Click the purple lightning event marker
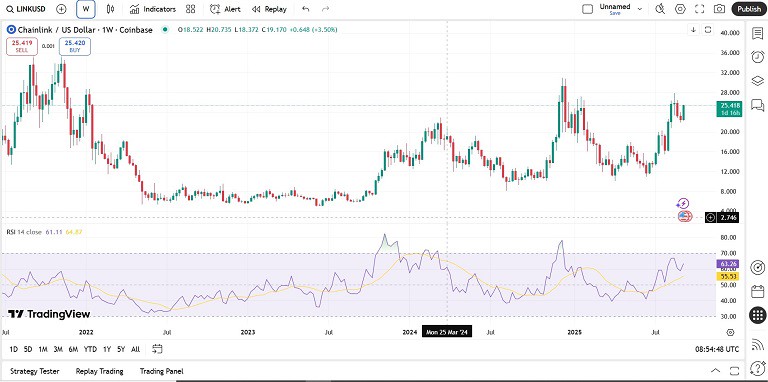This screenshot has width=768, height=382. [x=683, y=203]
